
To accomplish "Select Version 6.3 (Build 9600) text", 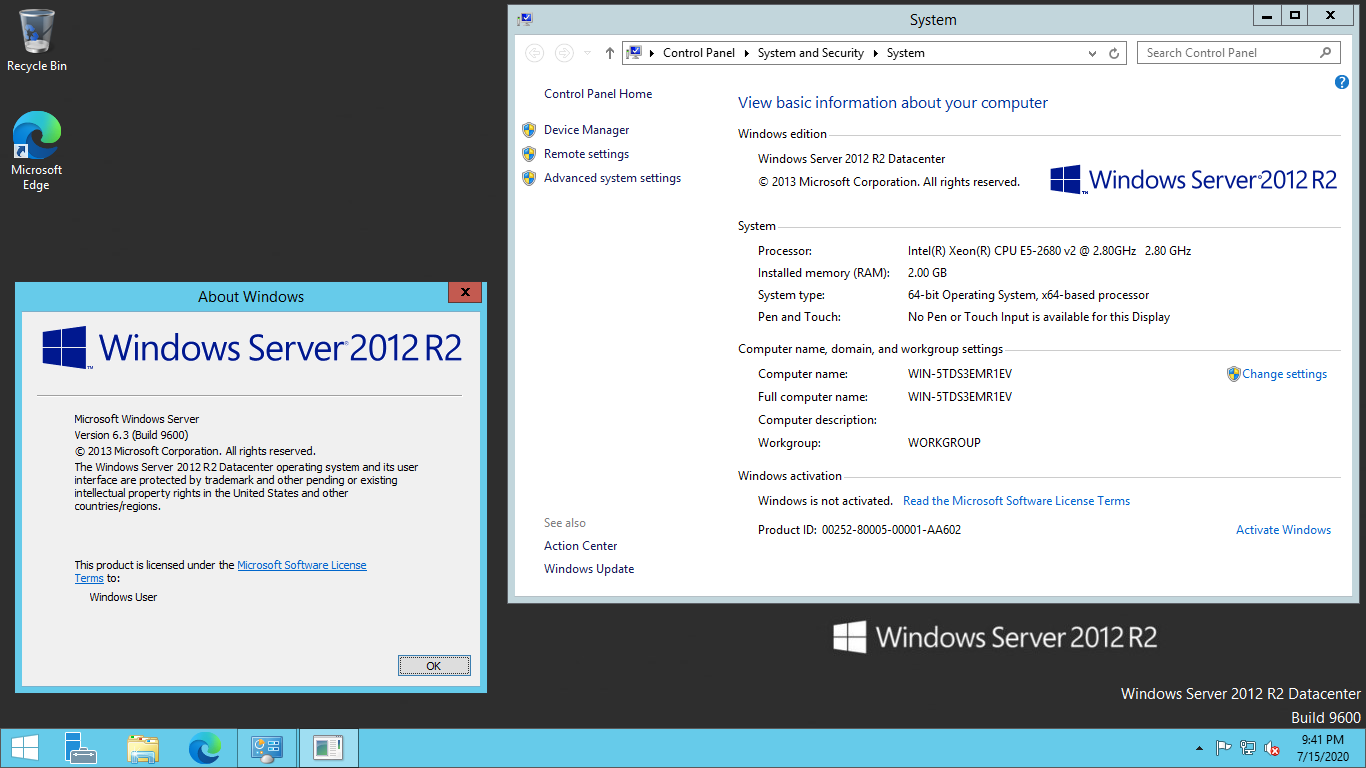I will pos(132,435).
